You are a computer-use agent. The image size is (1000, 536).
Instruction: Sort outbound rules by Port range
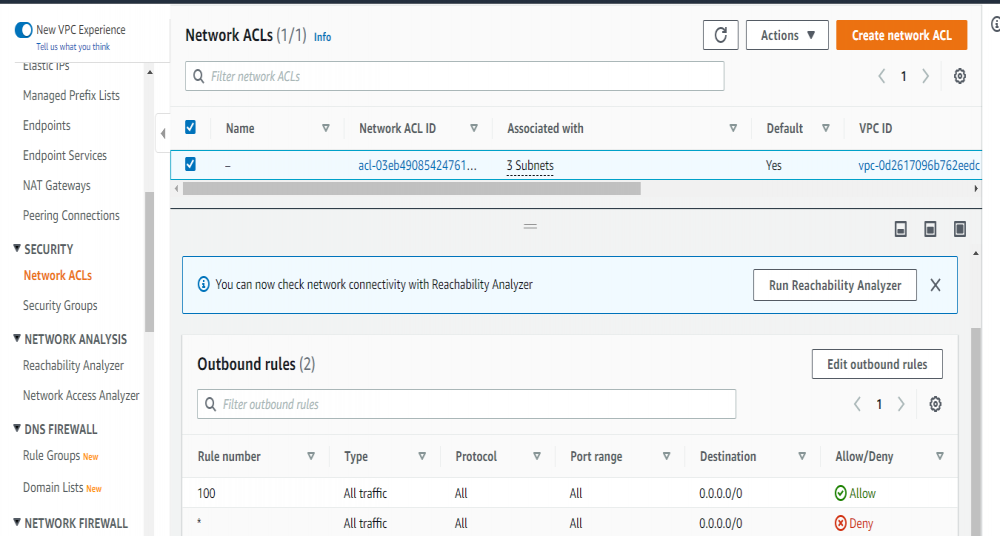coord(666,456)
